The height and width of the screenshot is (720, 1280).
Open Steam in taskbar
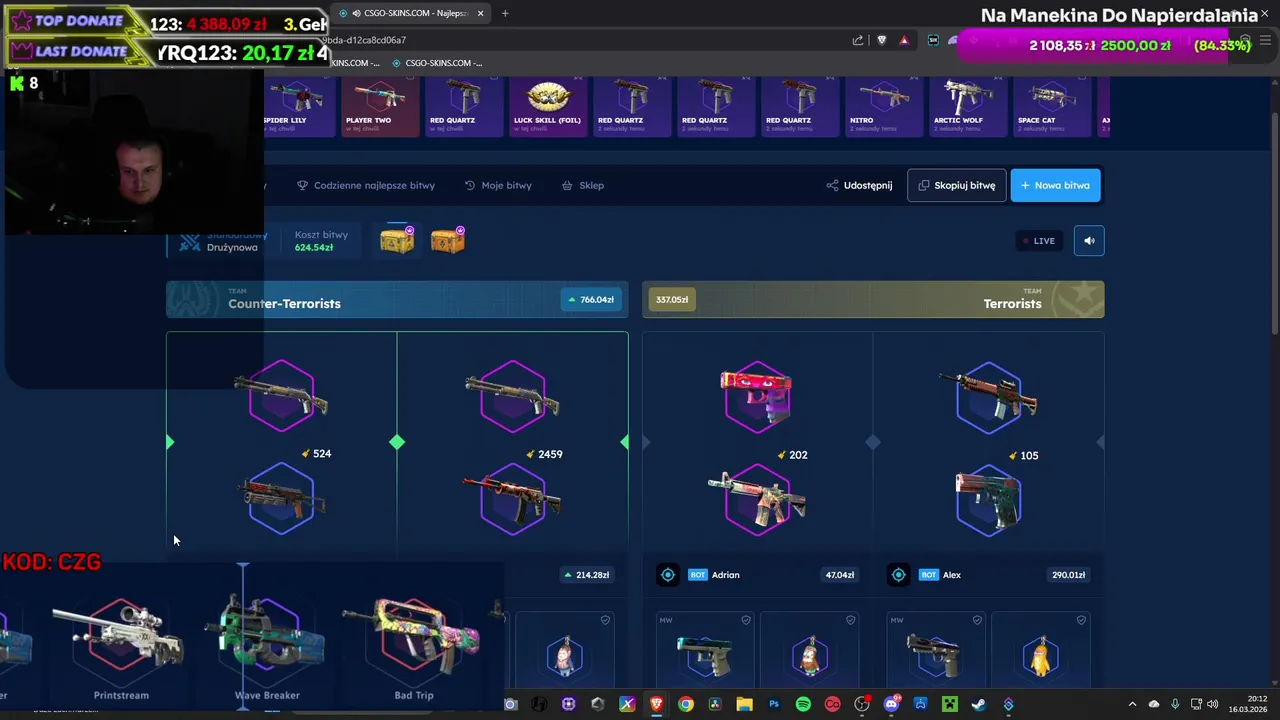(978, 704)
